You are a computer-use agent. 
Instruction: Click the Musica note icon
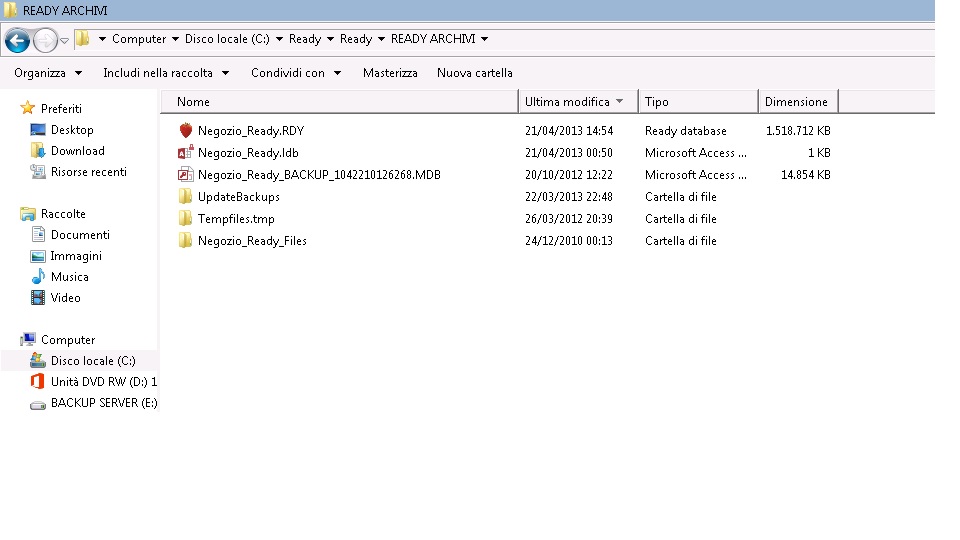(x=38, y=277)
